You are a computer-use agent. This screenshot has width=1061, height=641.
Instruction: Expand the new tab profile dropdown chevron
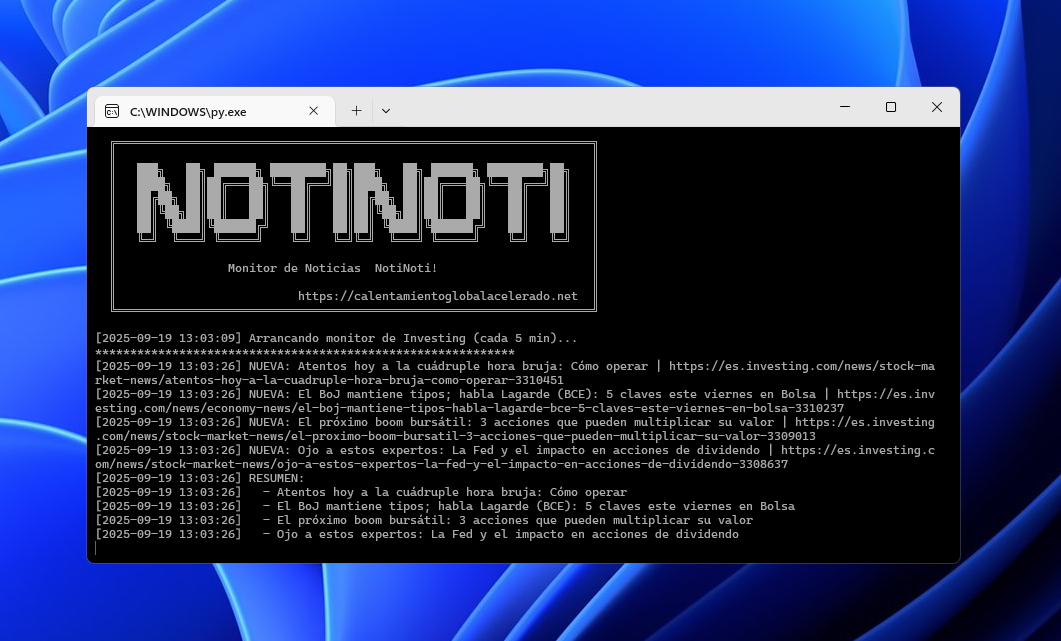(386, 111)
